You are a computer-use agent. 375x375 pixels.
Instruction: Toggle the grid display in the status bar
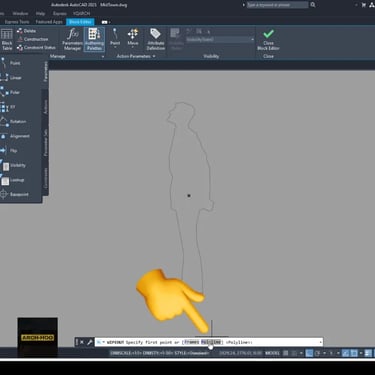point(286,353)
